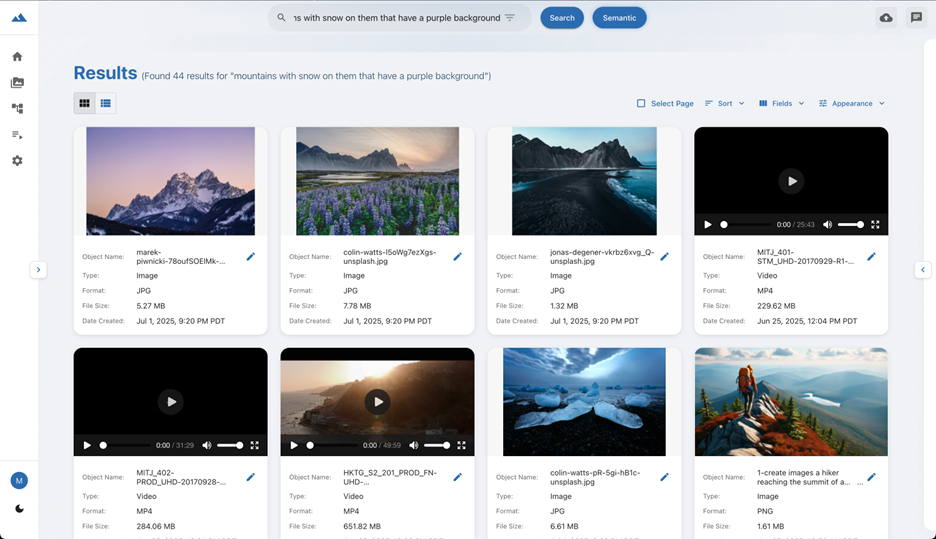This screenshot has width=936, height=539.
Task: Check the Select Page checkbox
Action: pyautogui.click(x=641, y=103)
